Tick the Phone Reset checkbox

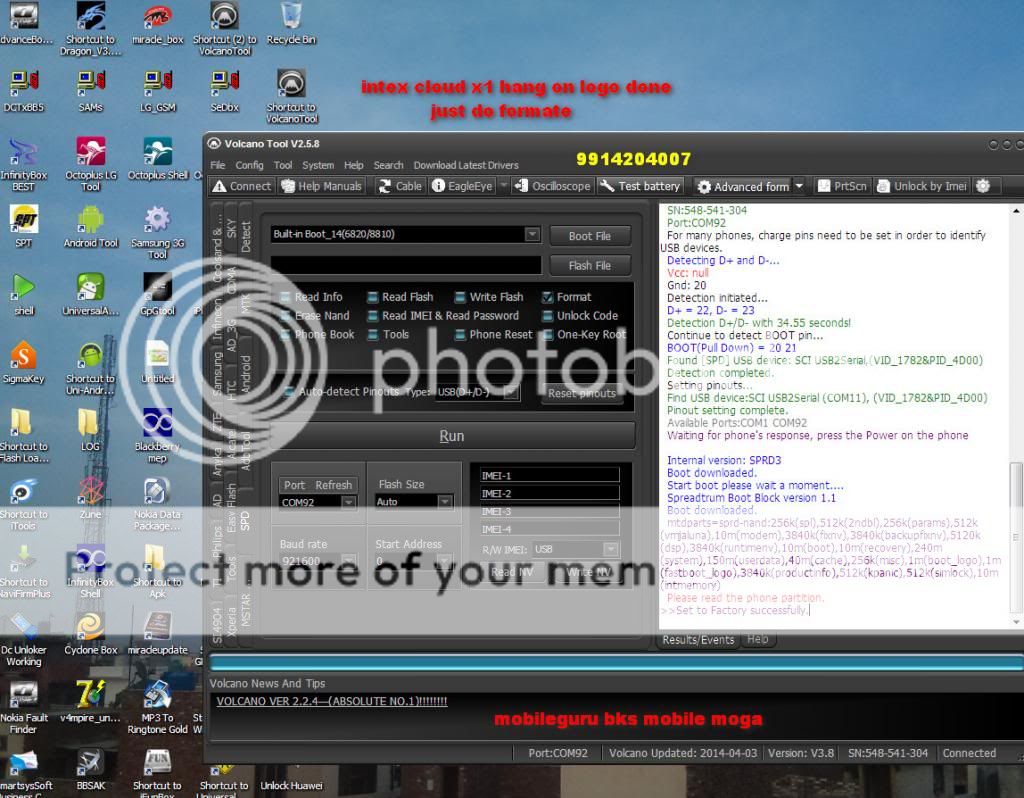(460, 335)
